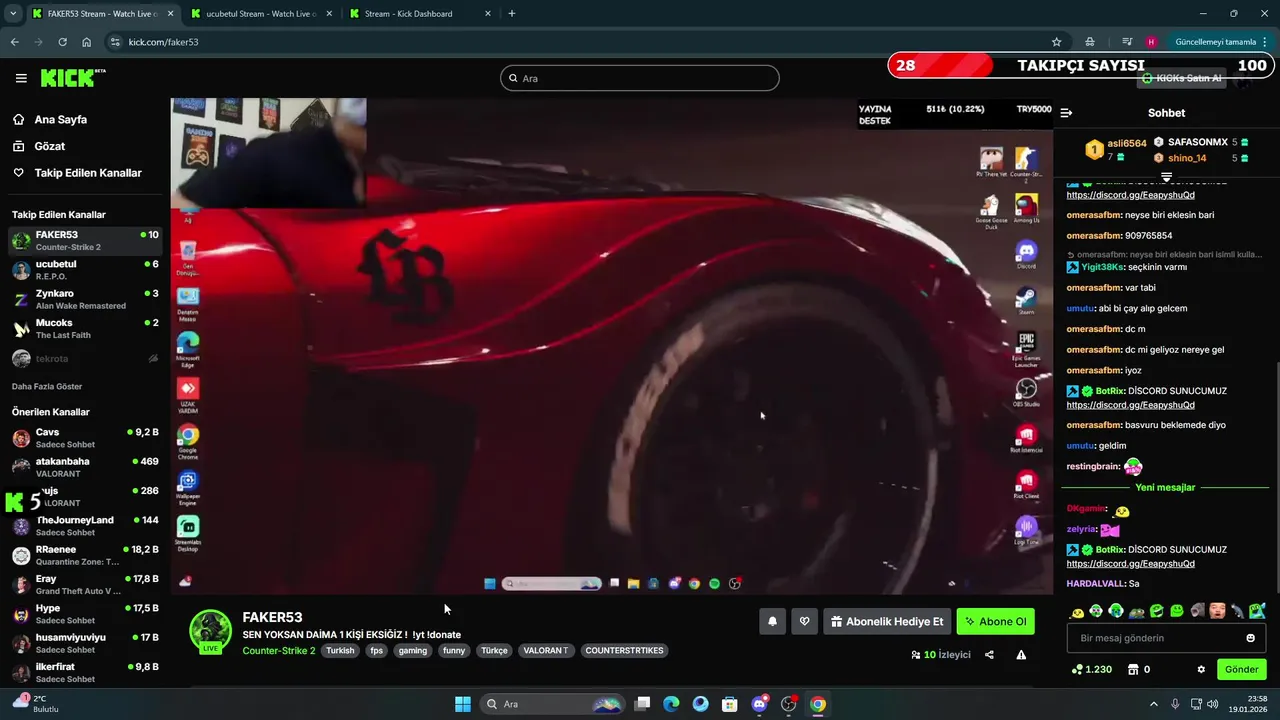Click the share stream icon
This screenshot has height=720, width=1280.
pos(989,655)
